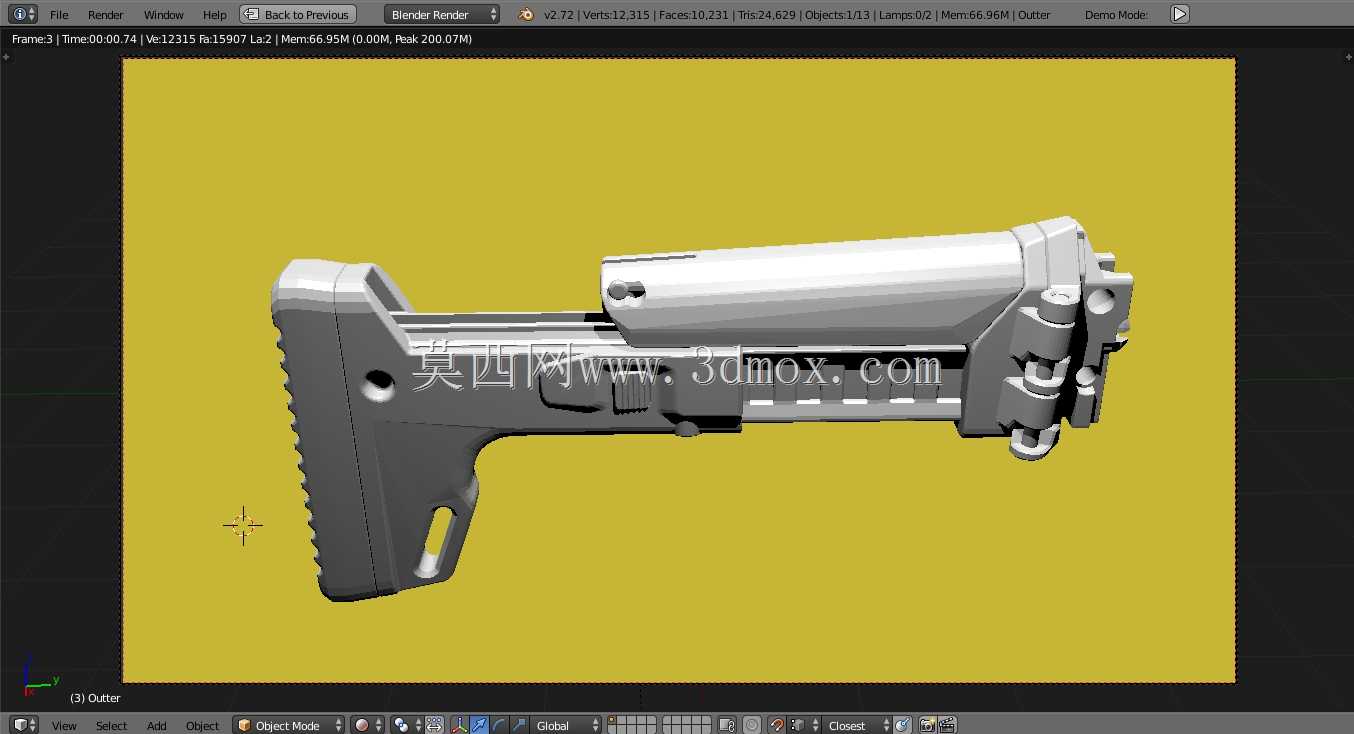Open the Blender Render engine dropdown
Screen dimensions: 1354x734
[x=442, y=15]
